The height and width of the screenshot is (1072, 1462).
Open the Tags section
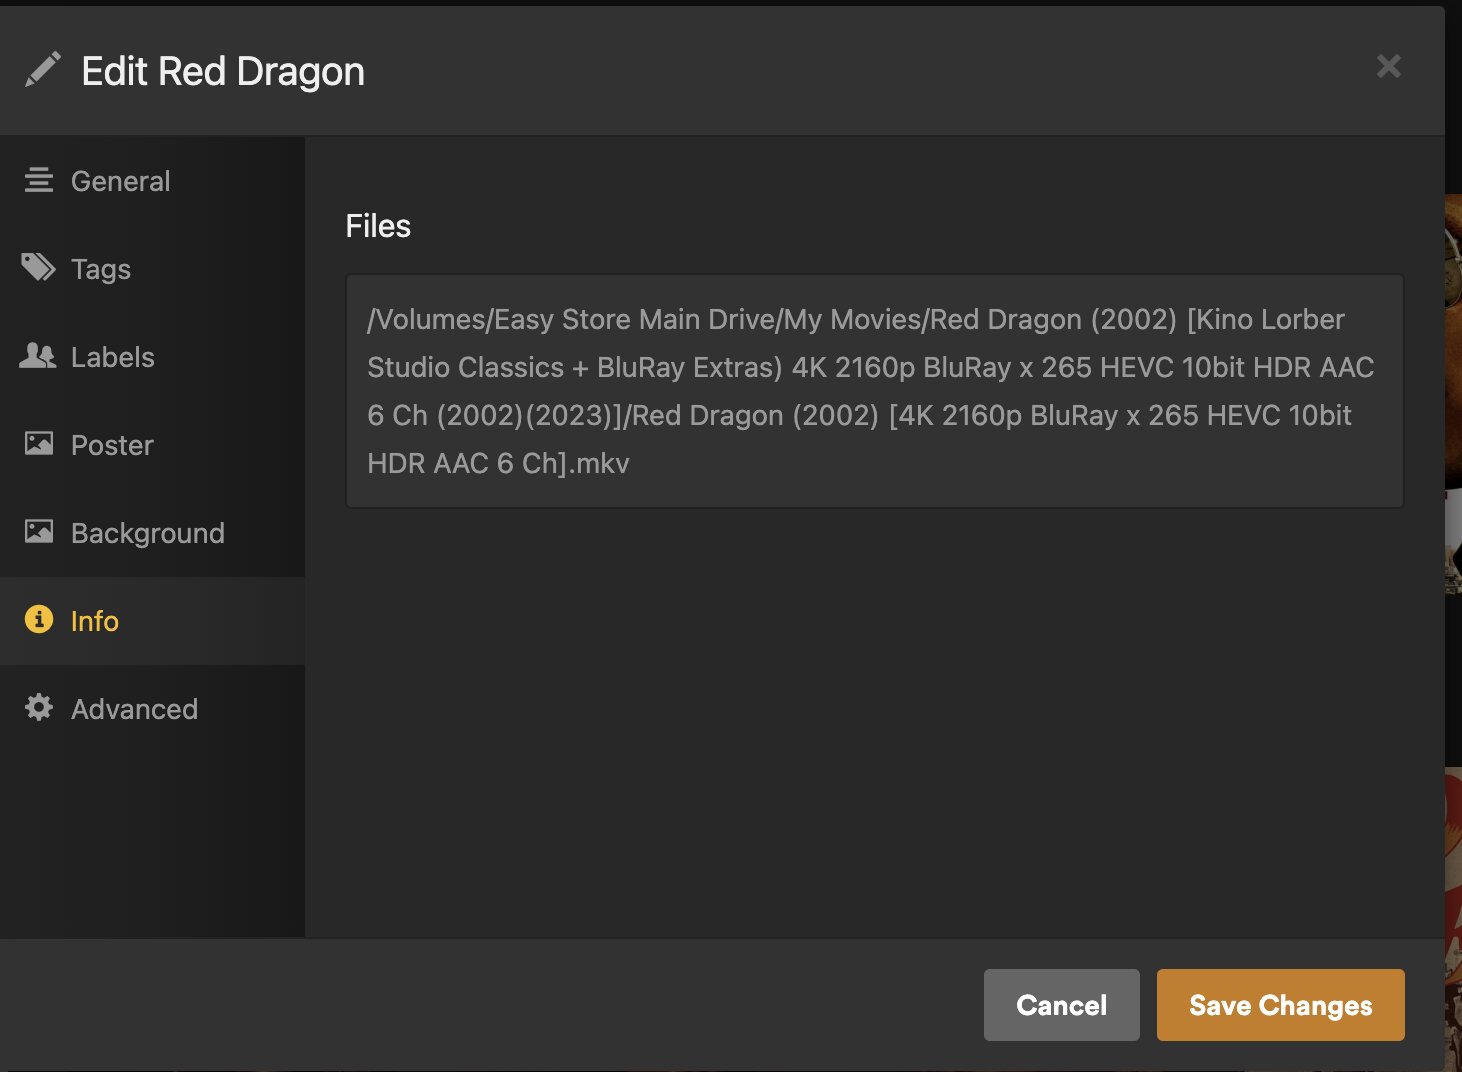(100, 268)
